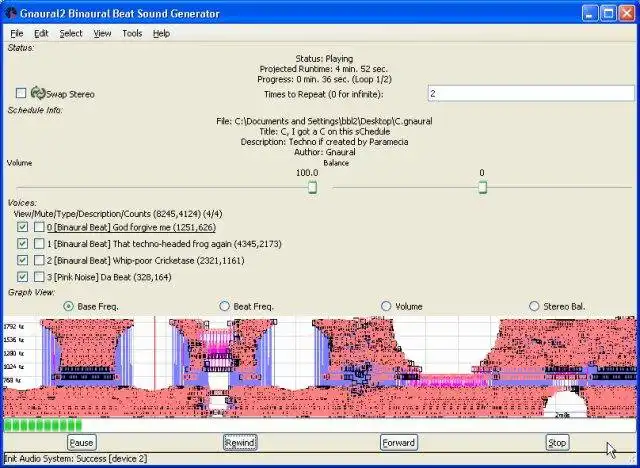Click the Forward button
The width and height of the screenshot is (640, 468).
(x=398, y=443)
